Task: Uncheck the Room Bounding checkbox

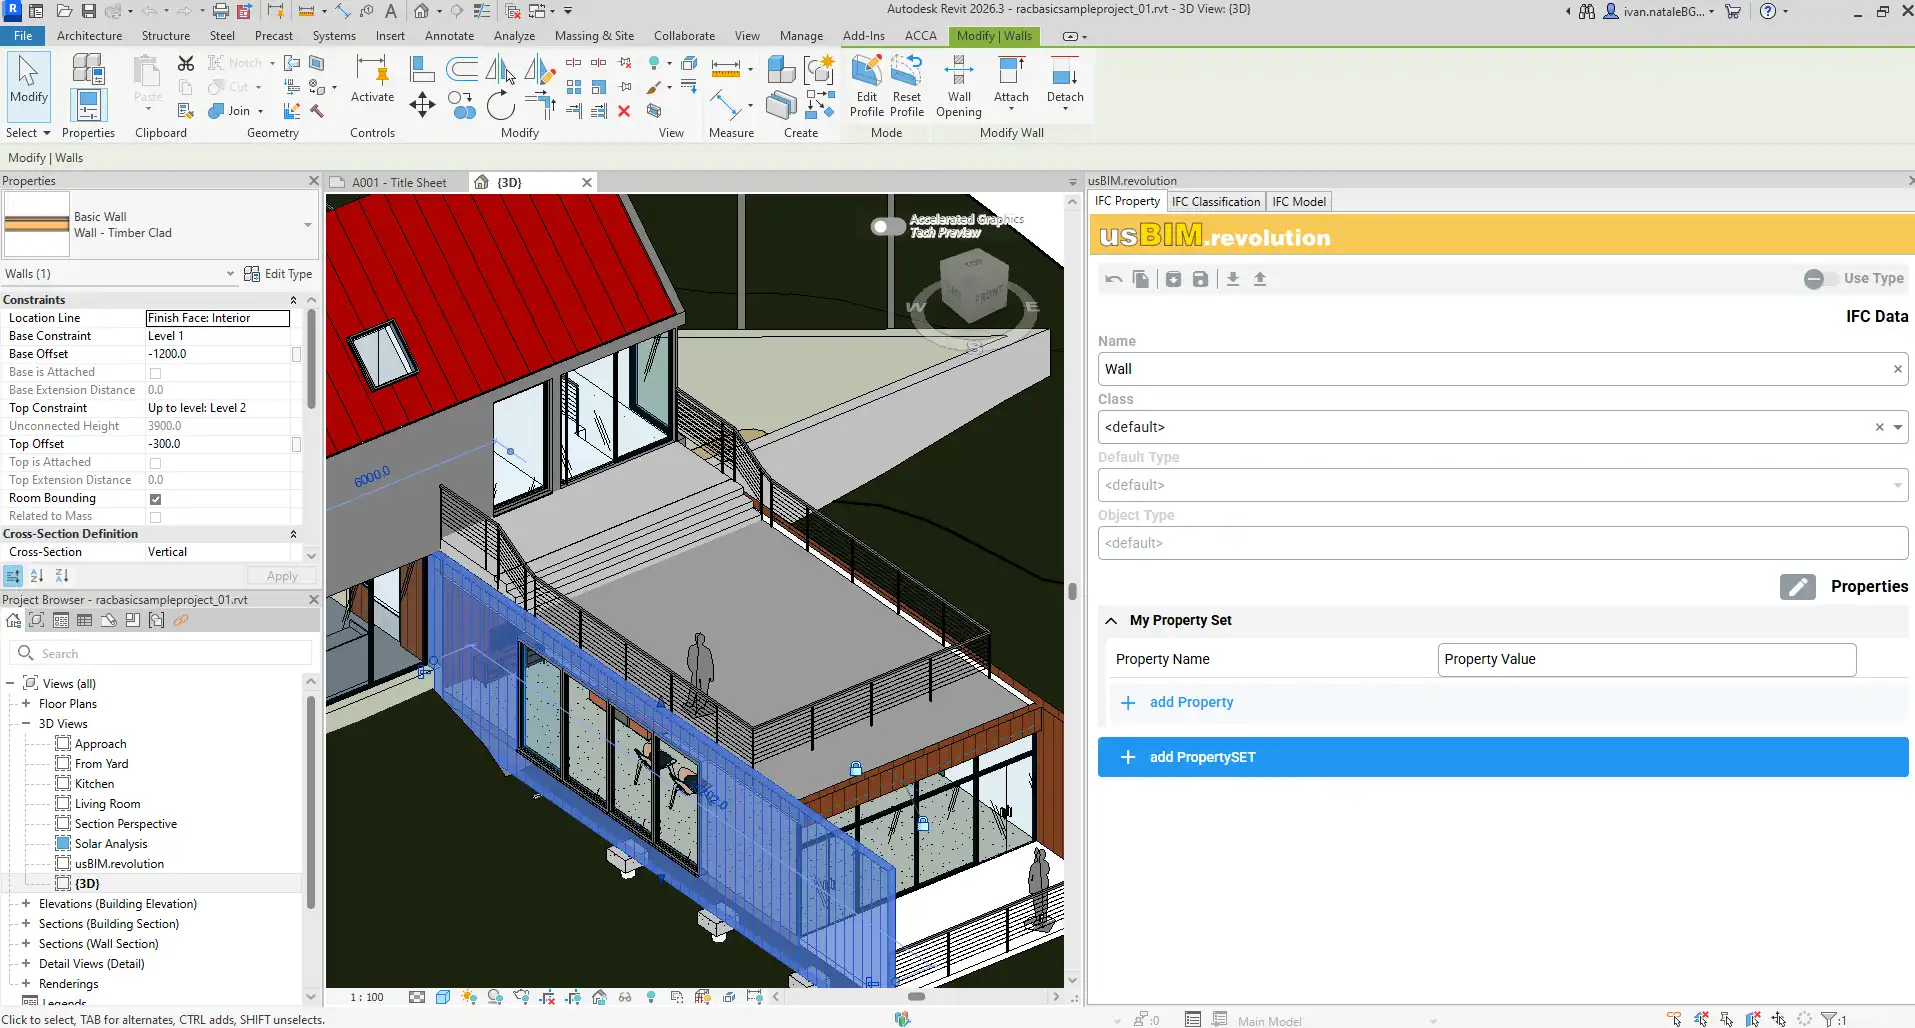Action: (155, 499)
